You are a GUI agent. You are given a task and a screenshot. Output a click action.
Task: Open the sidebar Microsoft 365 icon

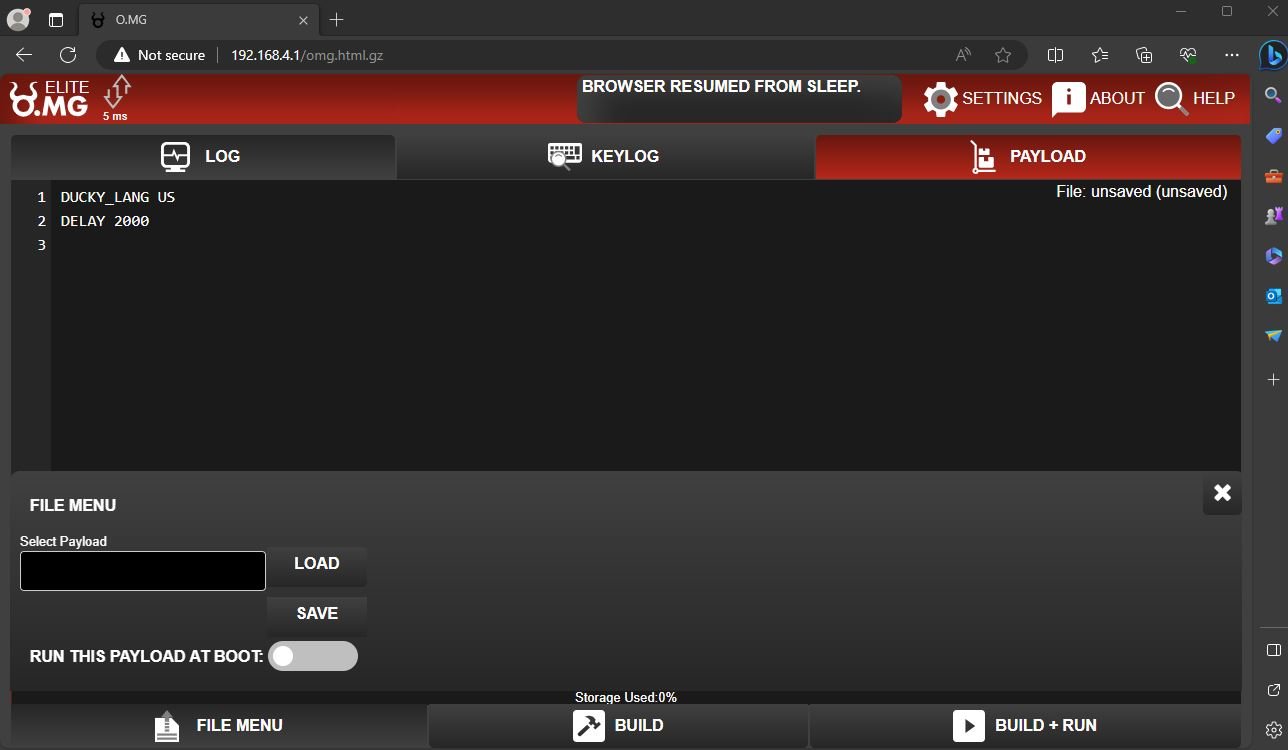[x=1273, y=256]
